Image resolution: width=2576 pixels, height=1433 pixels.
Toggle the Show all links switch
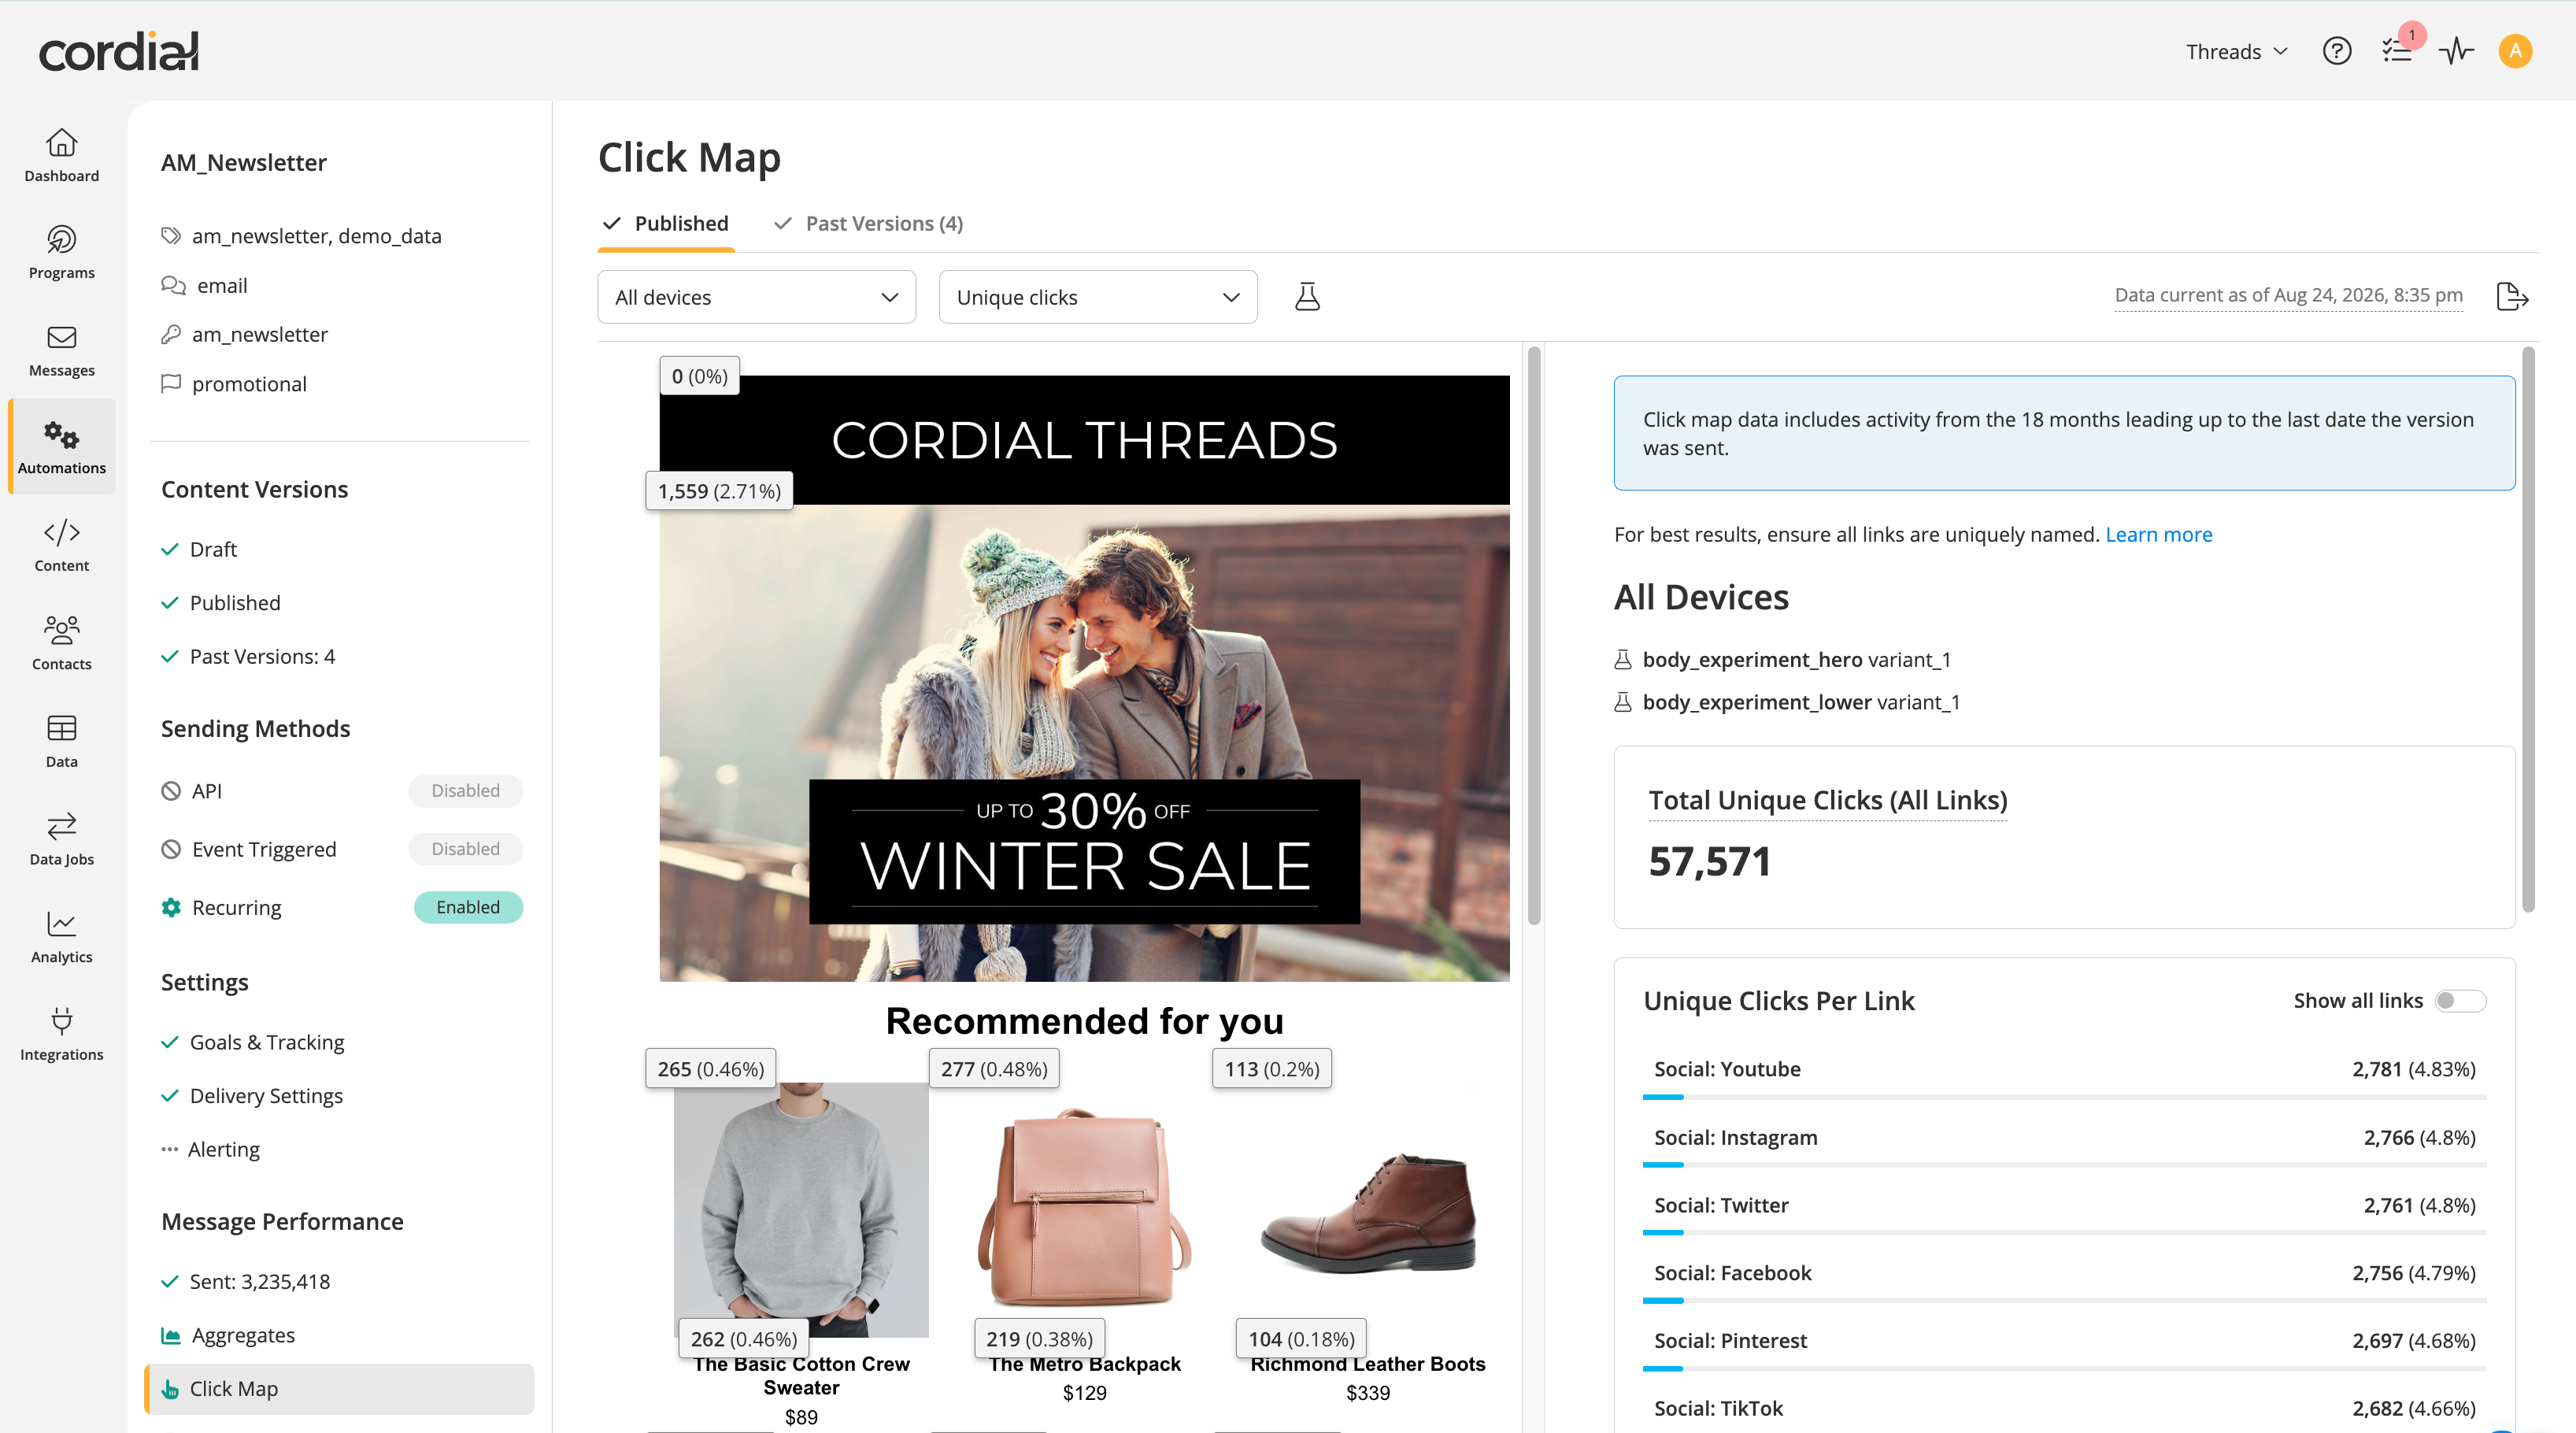[x=2460, y=1001]
